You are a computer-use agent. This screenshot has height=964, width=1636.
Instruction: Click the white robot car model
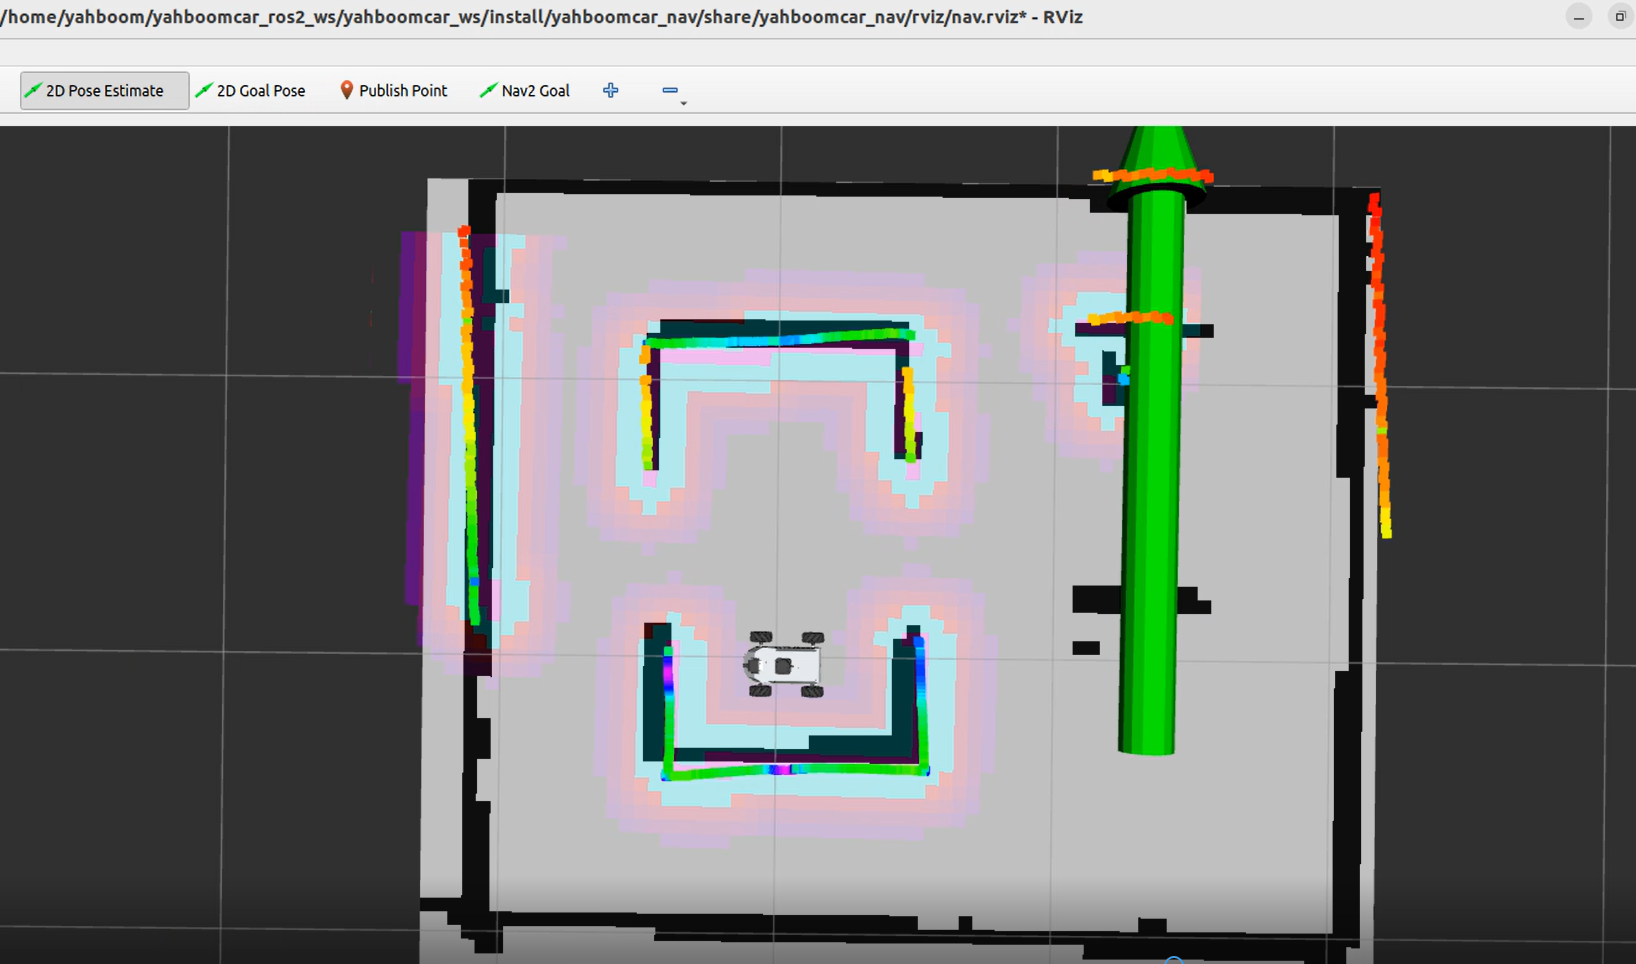coord(785,664)
